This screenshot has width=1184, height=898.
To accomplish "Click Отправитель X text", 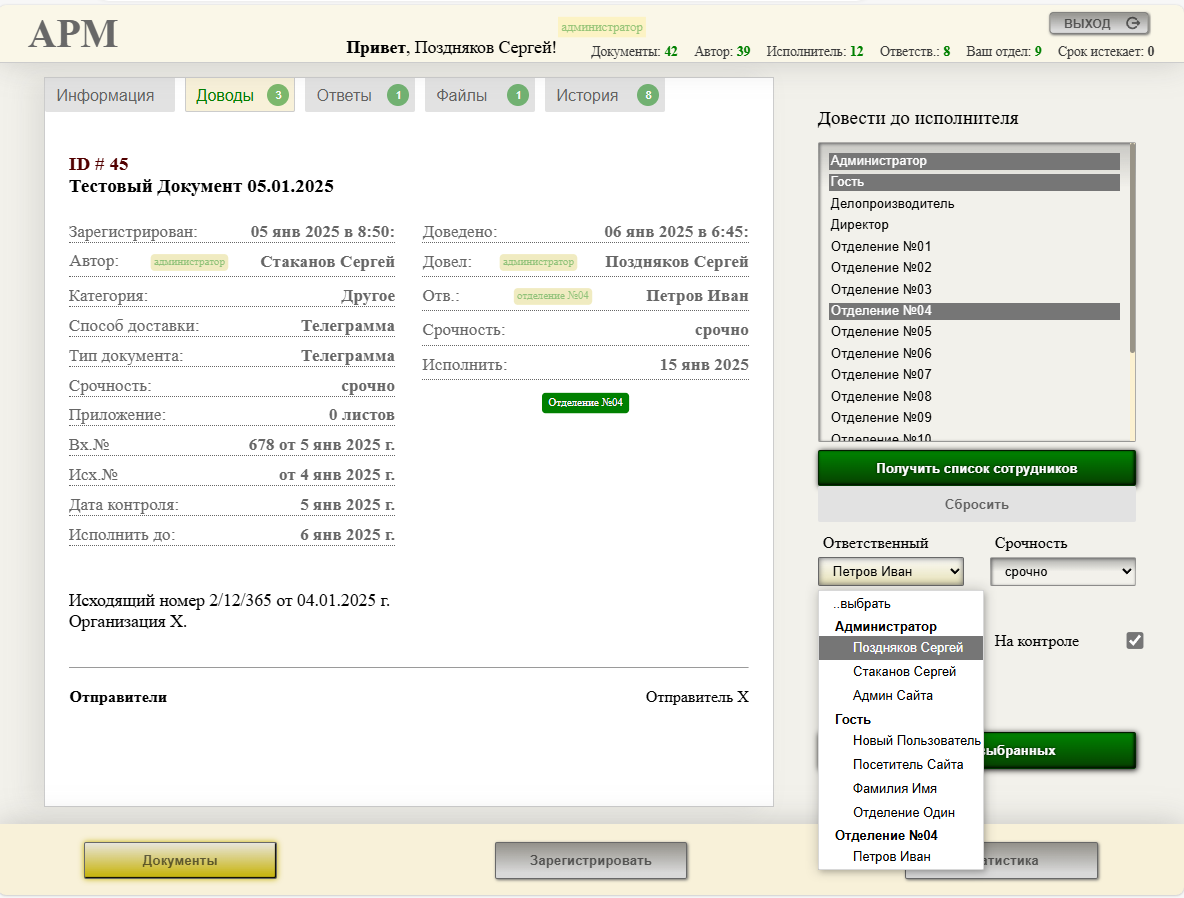I will click(x=697, y=697).
